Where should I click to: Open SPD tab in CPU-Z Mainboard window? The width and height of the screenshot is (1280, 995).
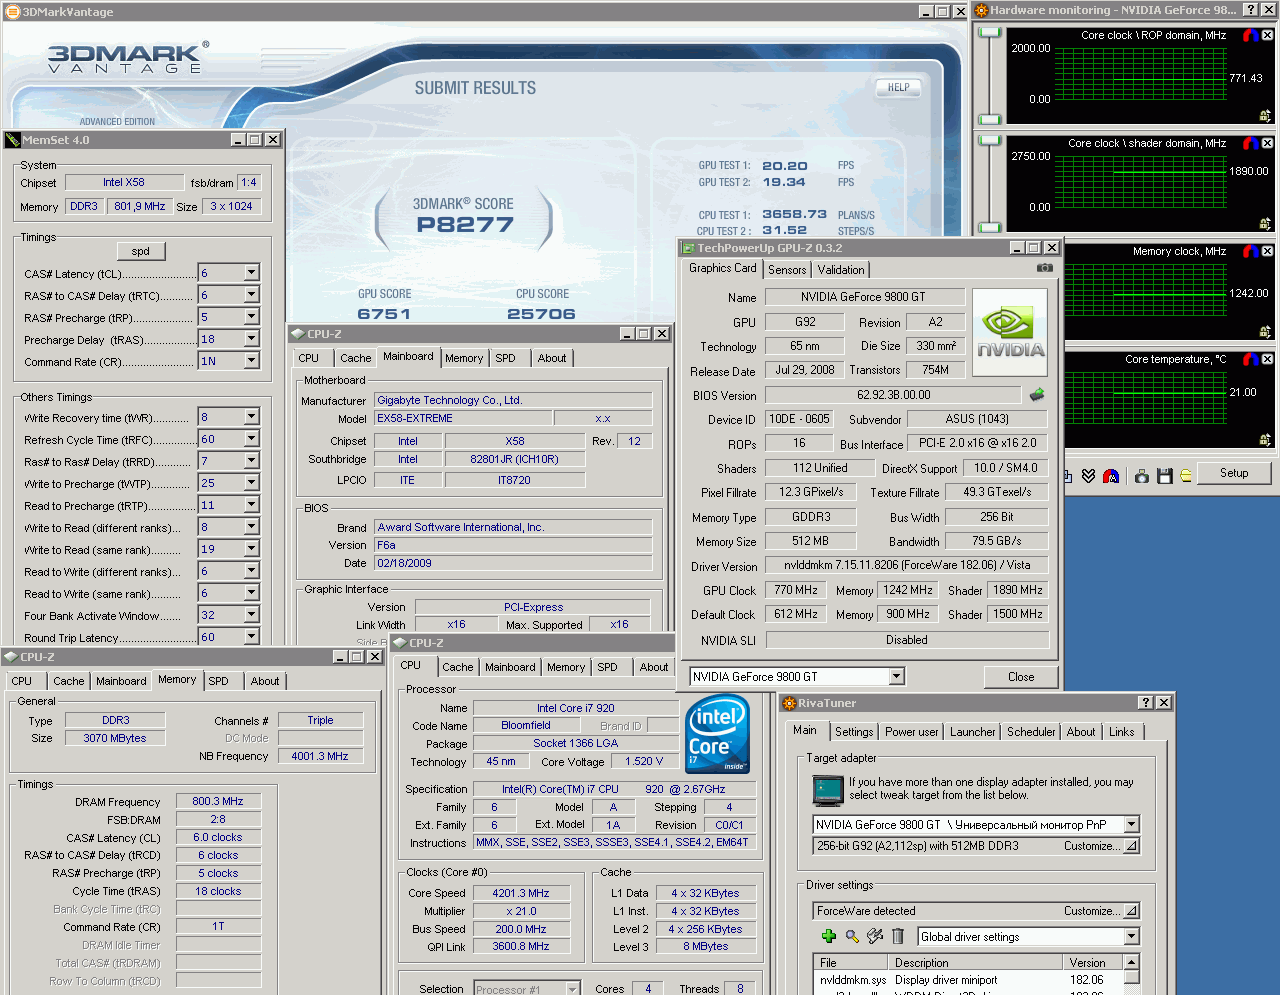click(x=506, y=358)
